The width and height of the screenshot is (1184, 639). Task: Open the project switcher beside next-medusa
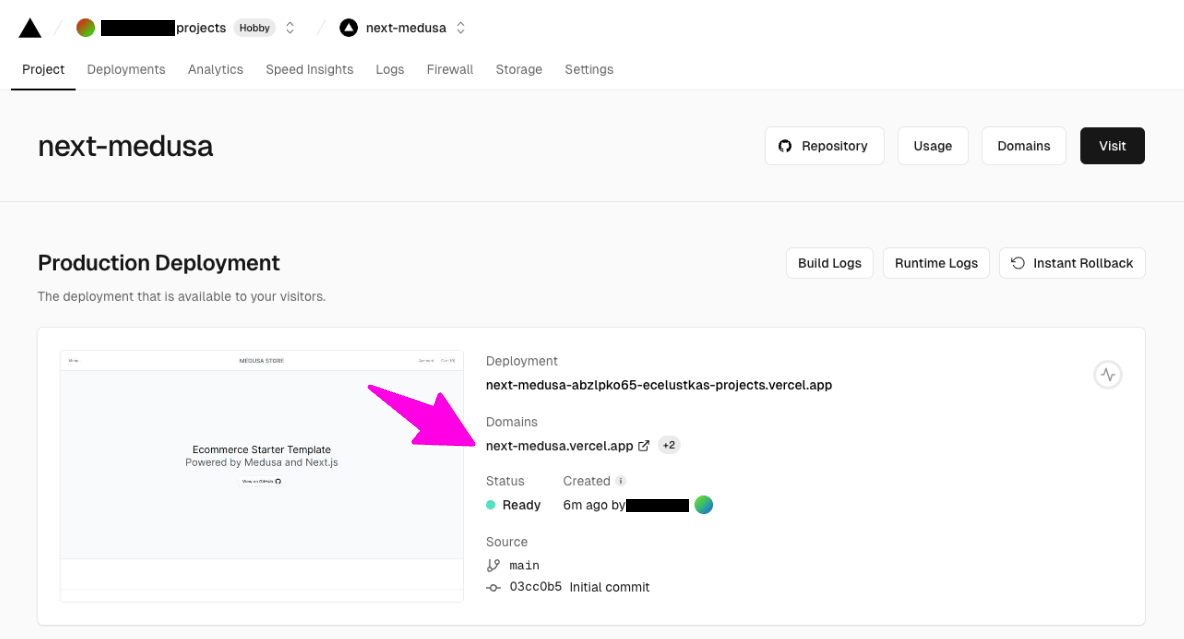(x=461, y=28)
